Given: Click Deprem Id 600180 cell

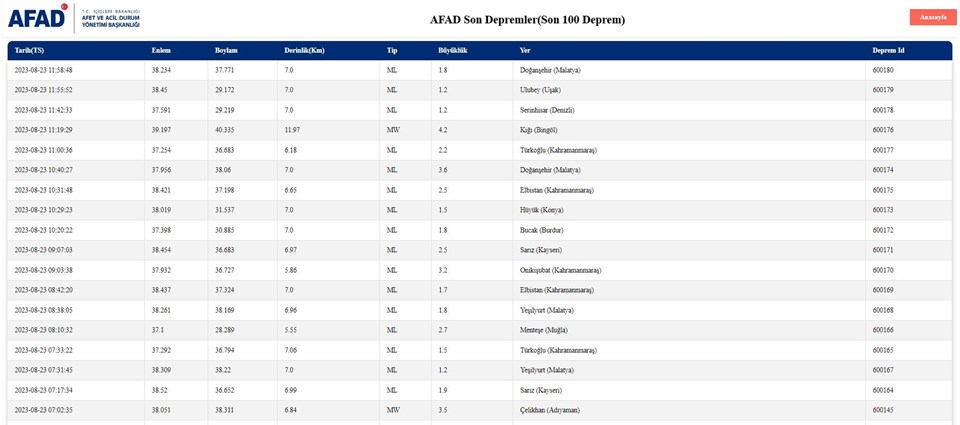Looking at the screenshot, I should (883, 70).
